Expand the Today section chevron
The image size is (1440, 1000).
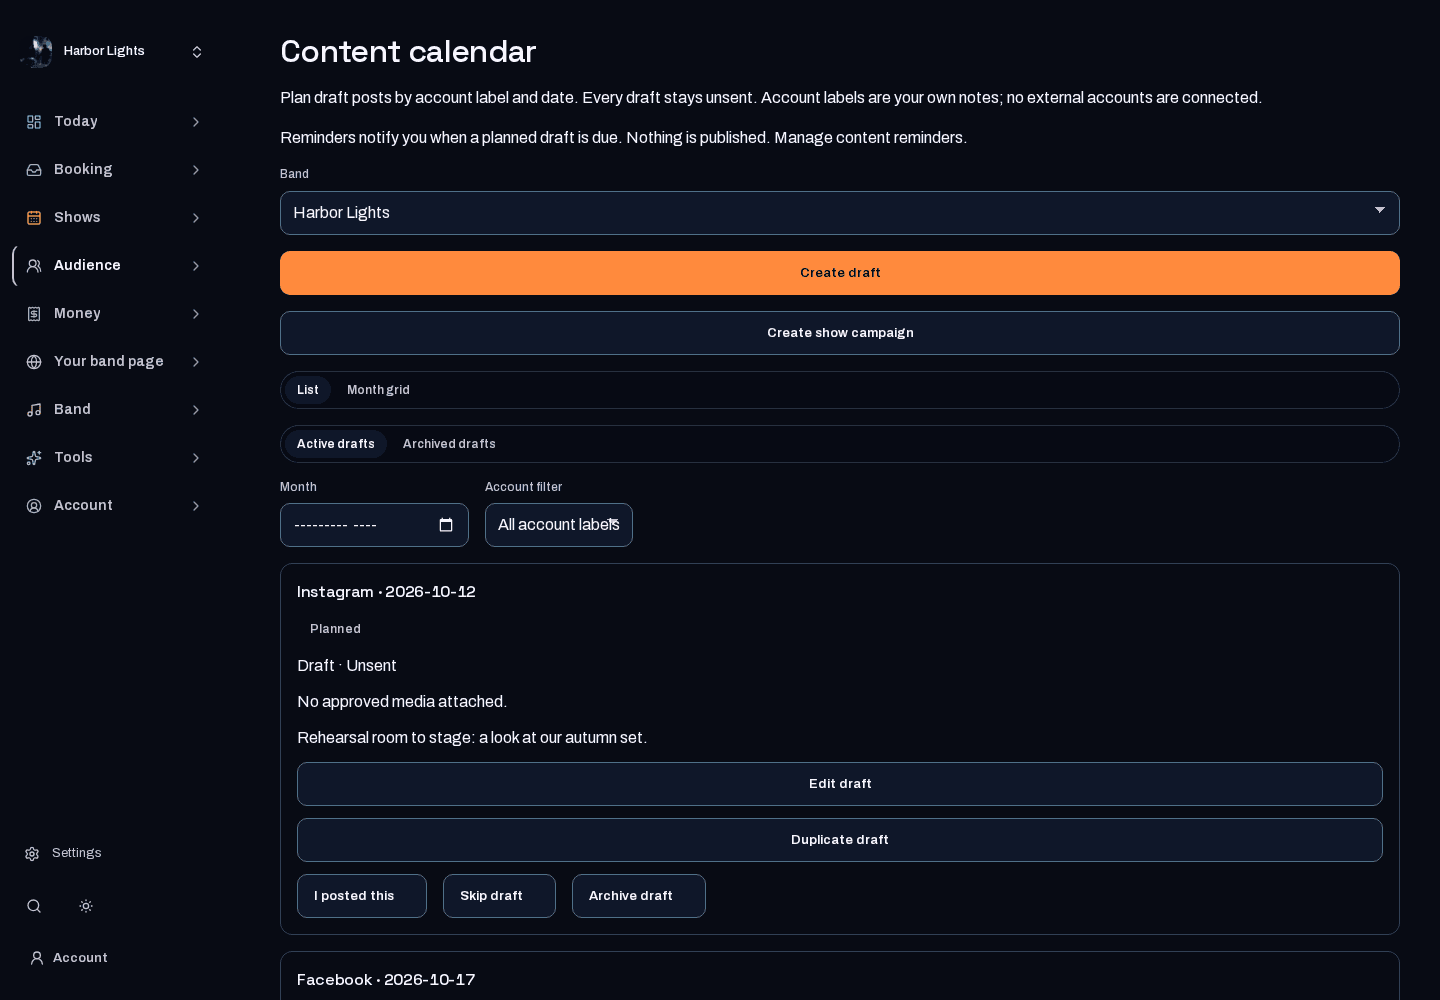[196, 122]
